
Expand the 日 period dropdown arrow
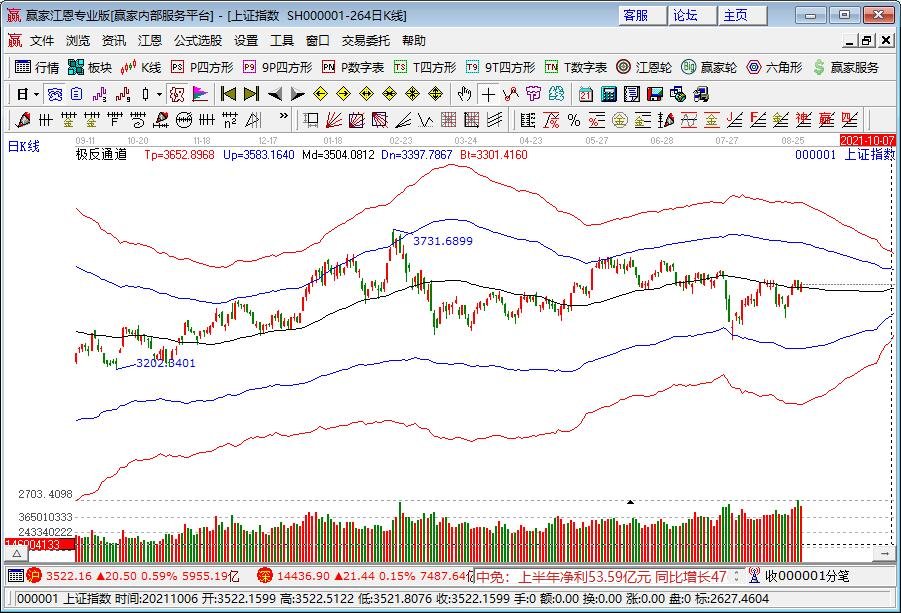point(36,94)
